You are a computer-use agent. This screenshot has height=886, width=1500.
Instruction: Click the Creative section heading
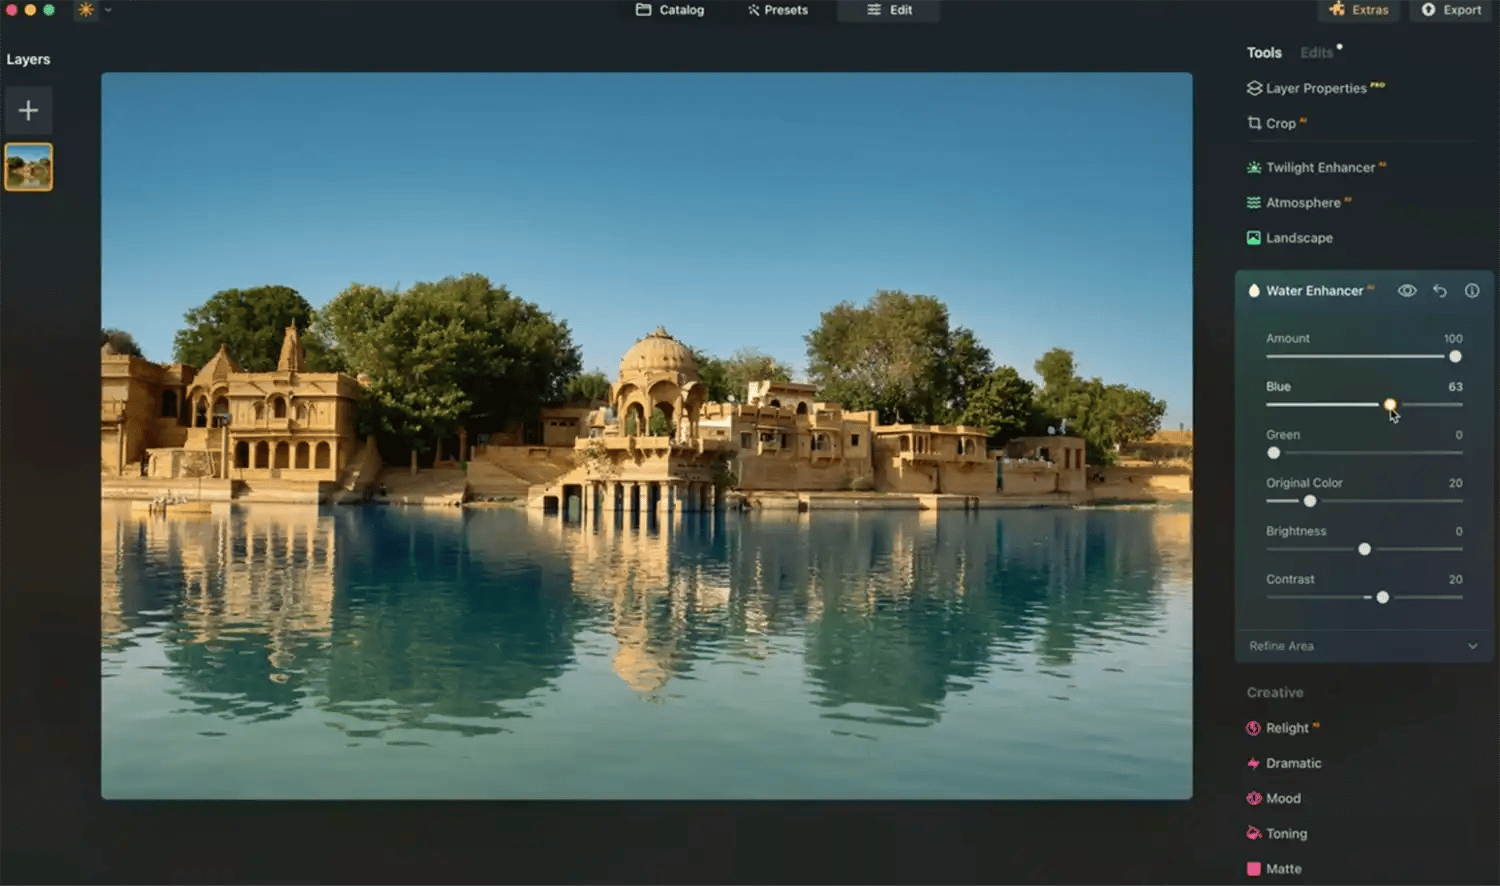click(1275, 692)
